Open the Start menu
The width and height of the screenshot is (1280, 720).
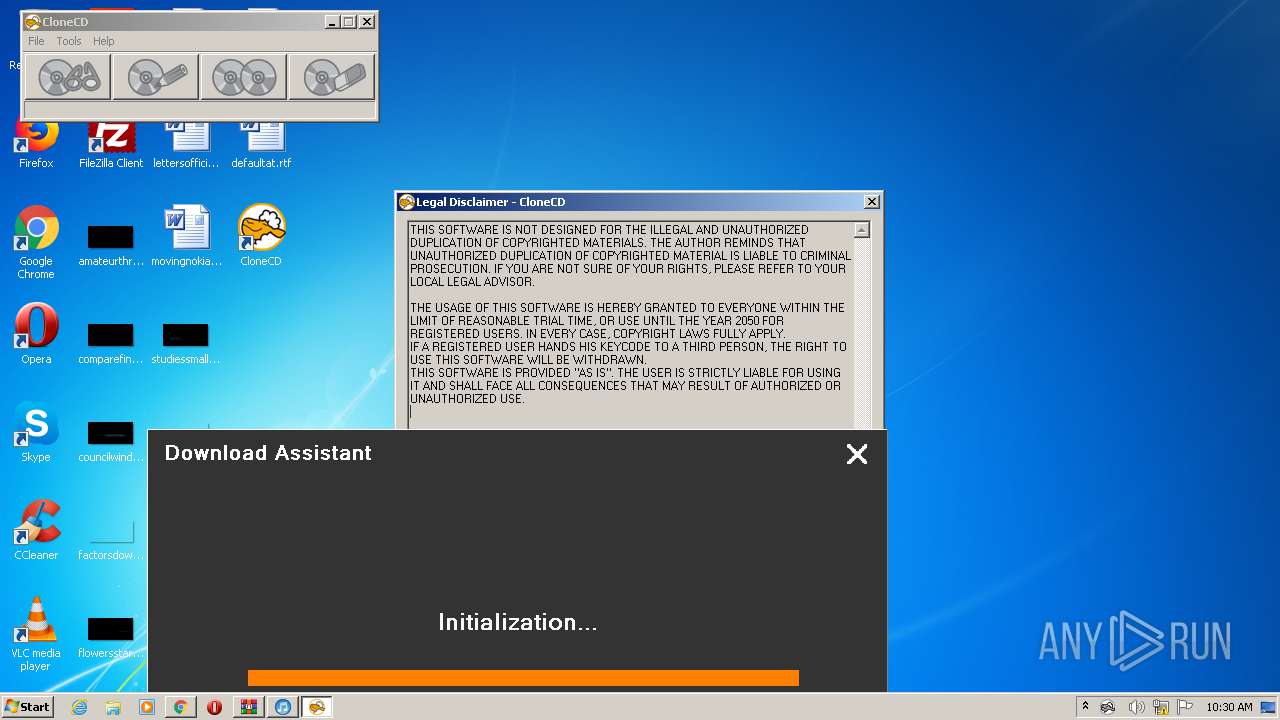[27, 707]
